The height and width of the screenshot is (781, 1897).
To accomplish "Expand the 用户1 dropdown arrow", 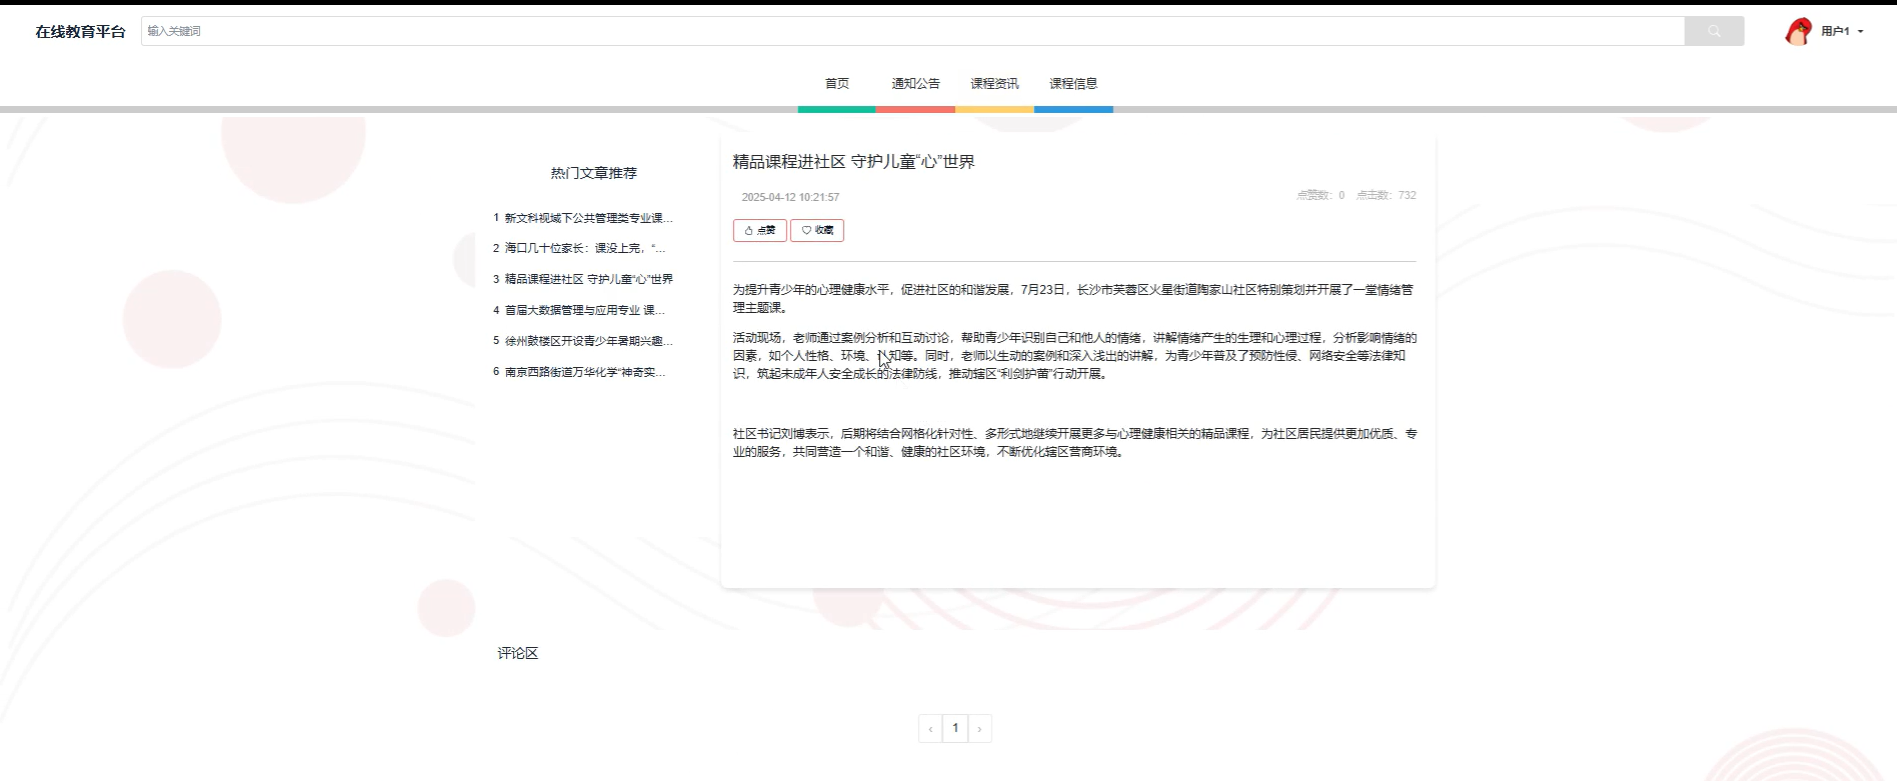I will [x=1860, y=32].
